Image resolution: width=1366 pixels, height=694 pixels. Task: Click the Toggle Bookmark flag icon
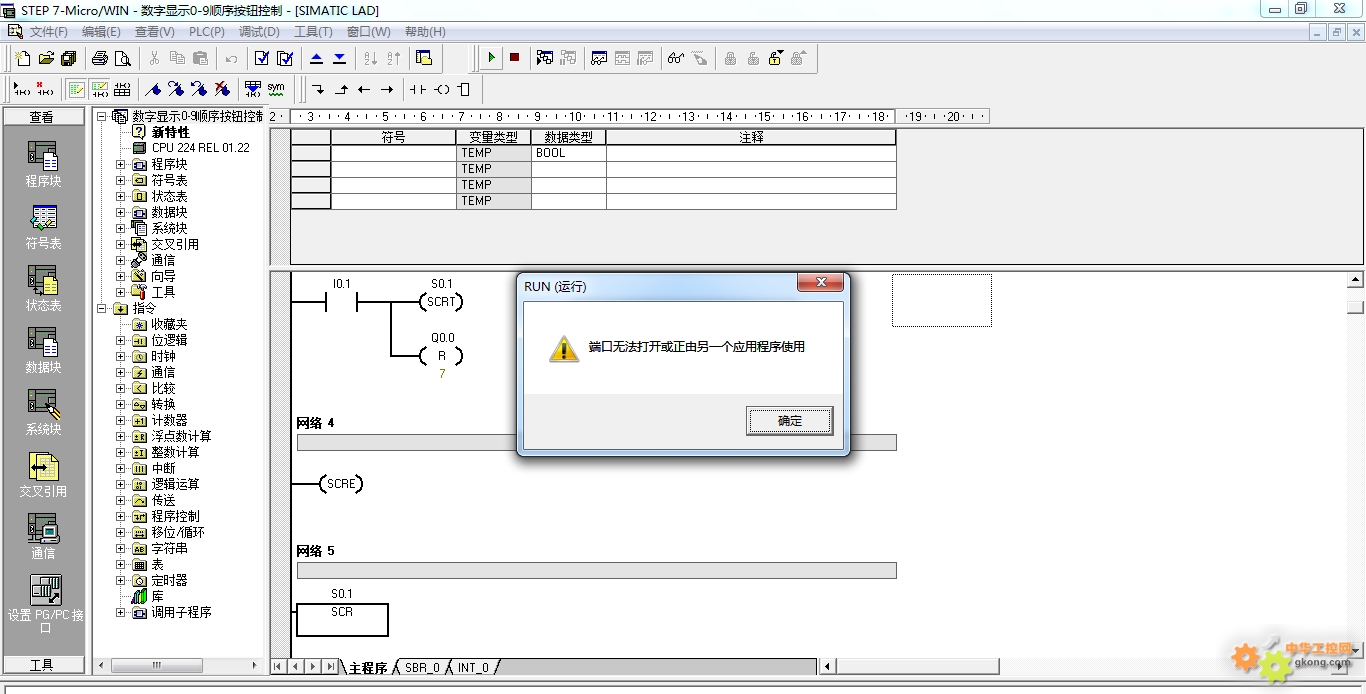point(154,89)
